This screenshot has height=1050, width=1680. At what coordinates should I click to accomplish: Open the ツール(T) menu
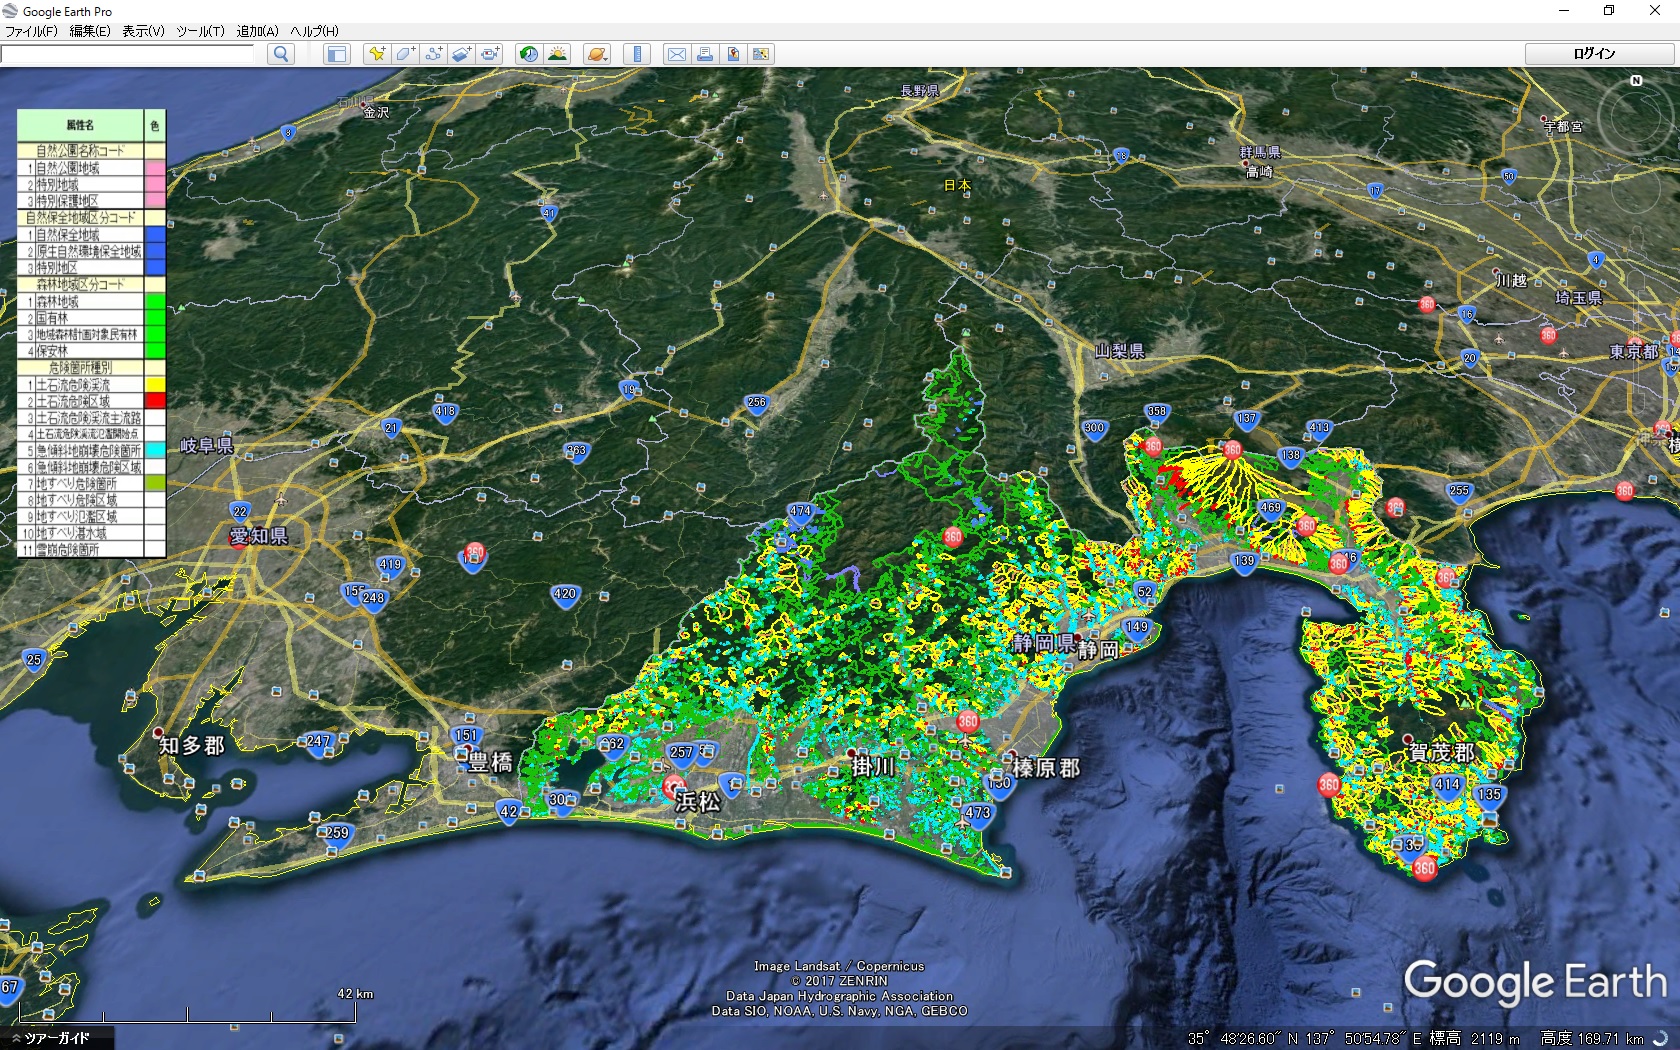pos(200,31)
